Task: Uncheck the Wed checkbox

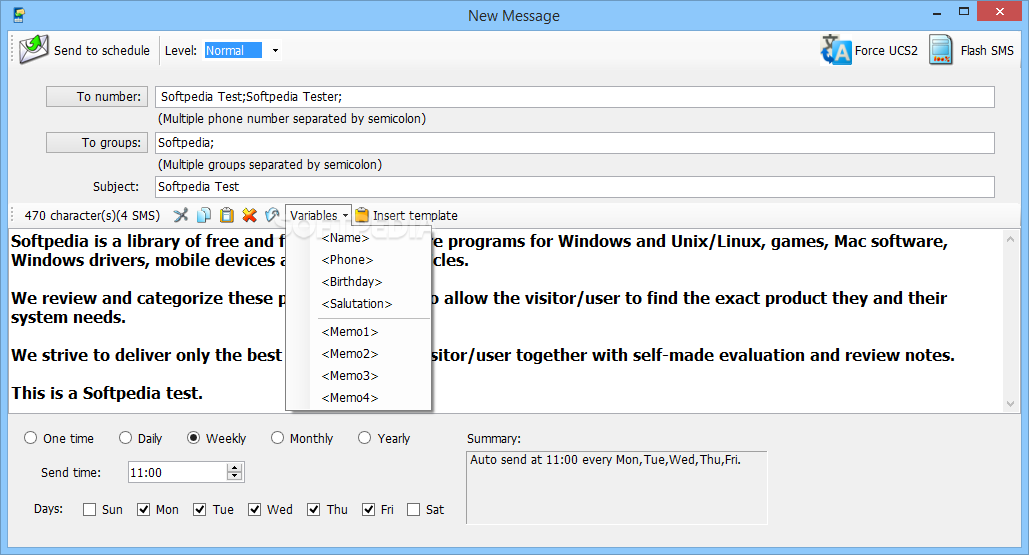Action: pyautogui.click(x=255, y=510)
